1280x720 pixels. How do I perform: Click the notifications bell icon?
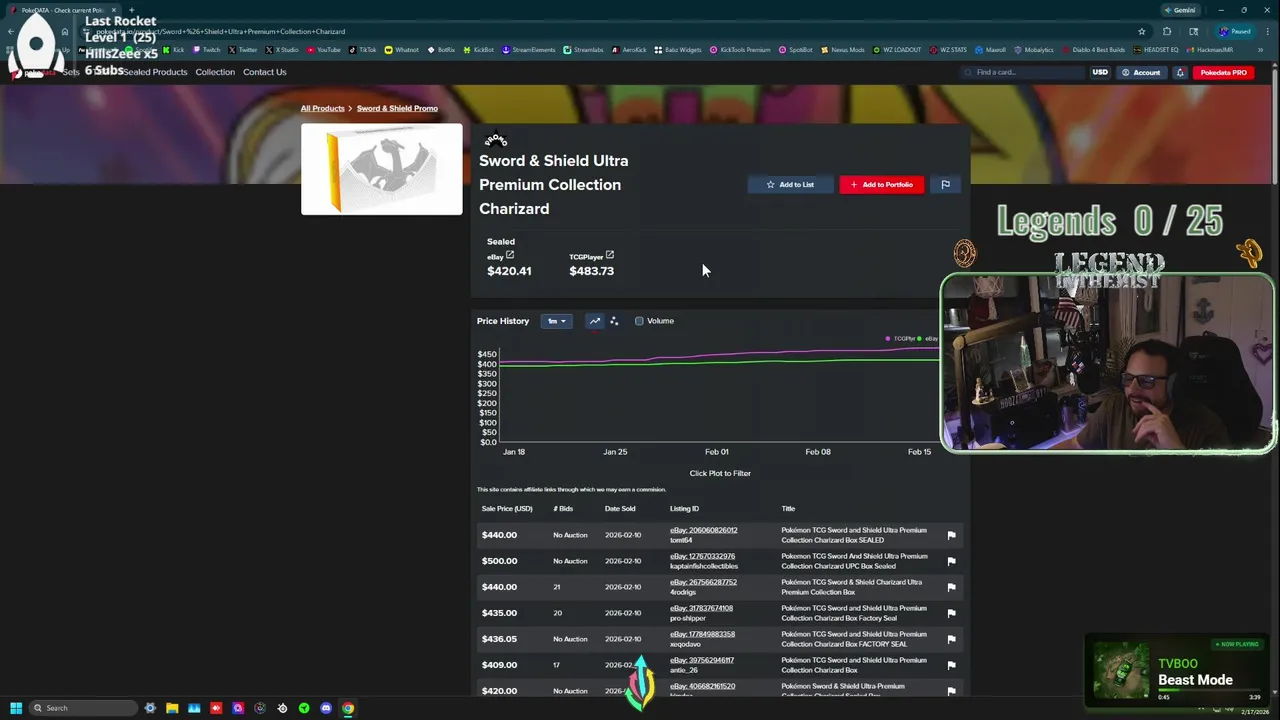click(1180, 72)
